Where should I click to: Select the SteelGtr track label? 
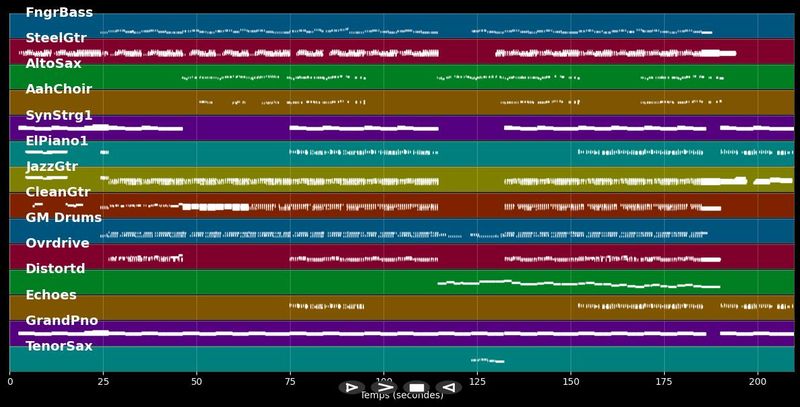pos(56,38)
